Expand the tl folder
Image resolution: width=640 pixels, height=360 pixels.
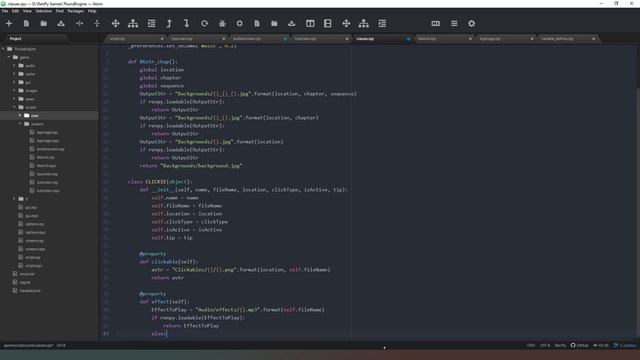(15, 199)
